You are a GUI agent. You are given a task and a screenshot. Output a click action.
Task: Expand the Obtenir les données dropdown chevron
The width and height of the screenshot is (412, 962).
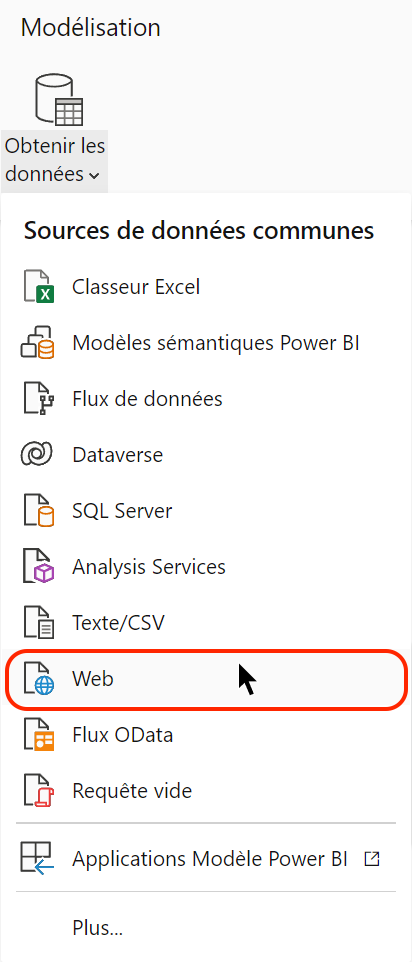tap(93, 175)
